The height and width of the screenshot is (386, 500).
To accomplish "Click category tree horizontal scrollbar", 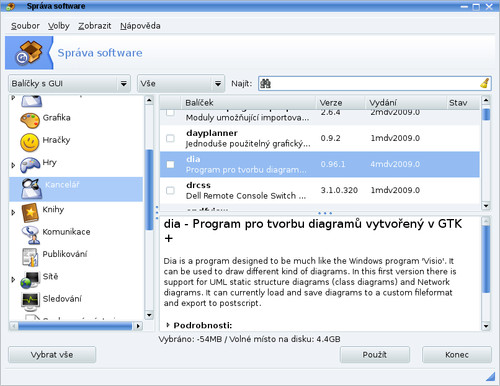I will click(x=75, y=326).
